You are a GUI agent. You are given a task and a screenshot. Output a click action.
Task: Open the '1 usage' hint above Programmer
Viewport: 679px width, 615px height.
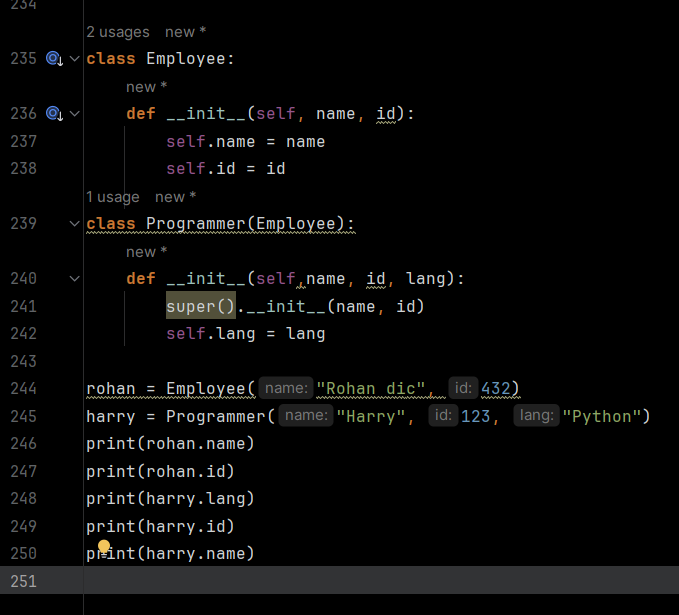pyautogui.click(x=113, y=197)
